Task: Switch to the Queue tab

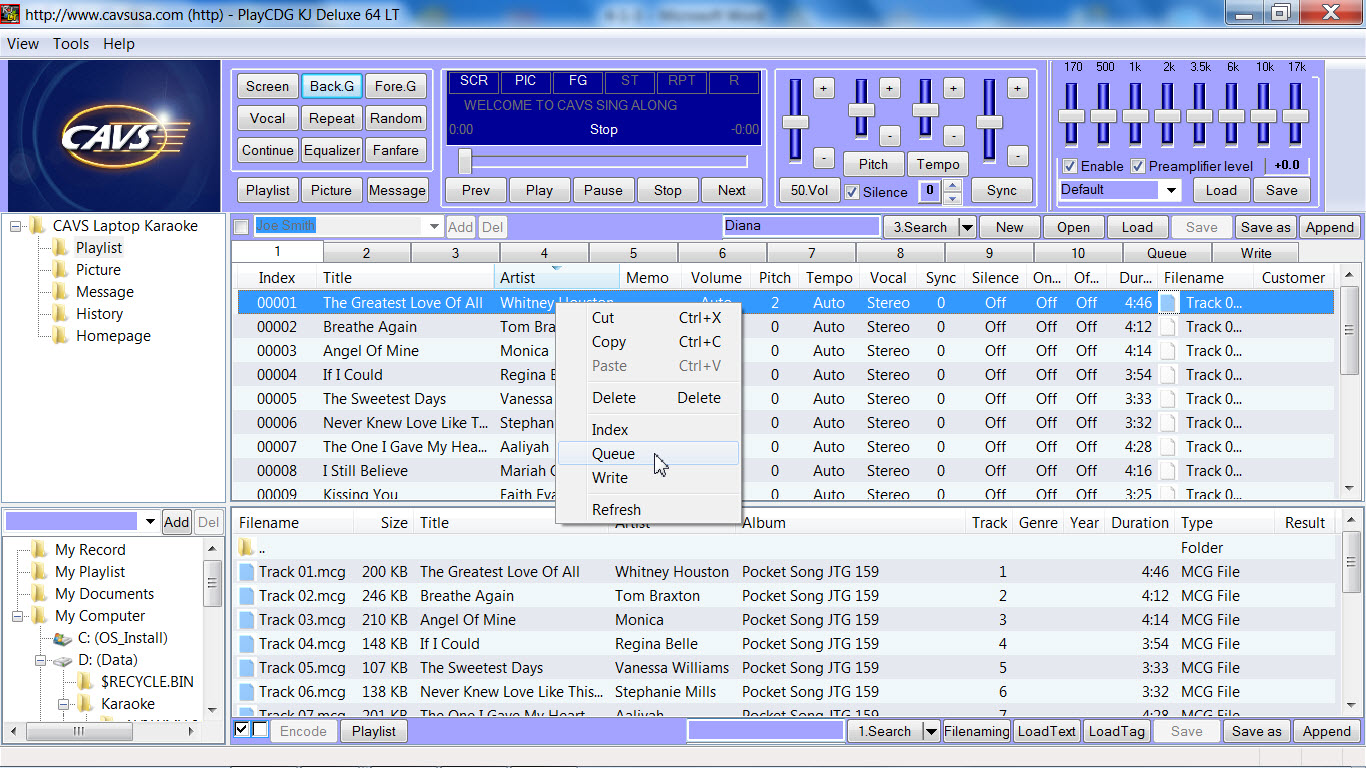Action: click(x=1167, y=253)
